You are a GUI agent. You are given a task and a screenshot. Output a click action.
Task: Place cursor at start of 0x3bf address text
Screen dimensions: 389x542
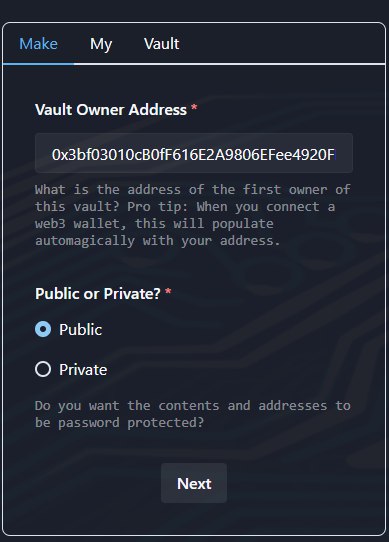pos(52,155)
